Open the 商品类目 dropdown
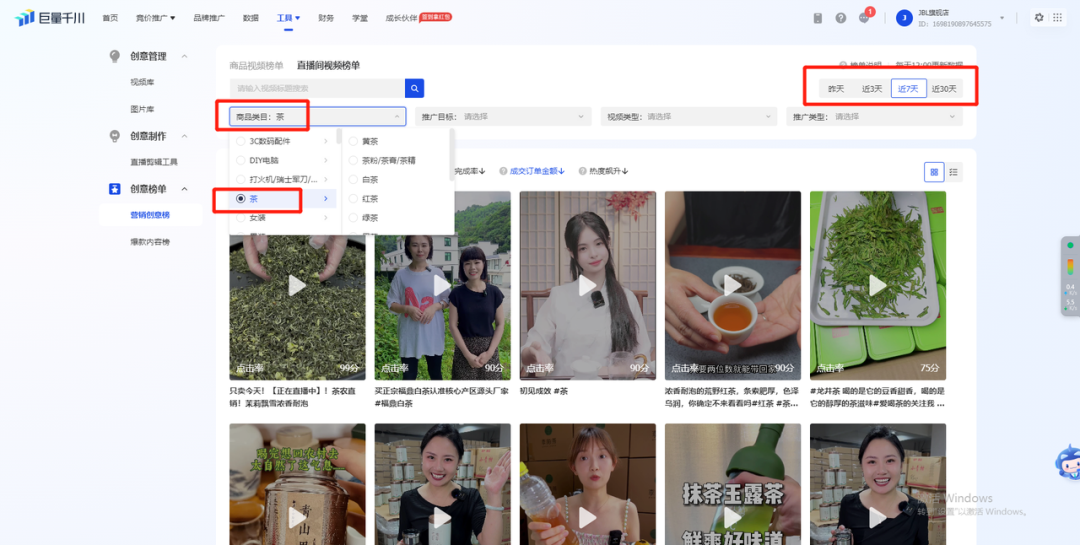 (318, 117)
